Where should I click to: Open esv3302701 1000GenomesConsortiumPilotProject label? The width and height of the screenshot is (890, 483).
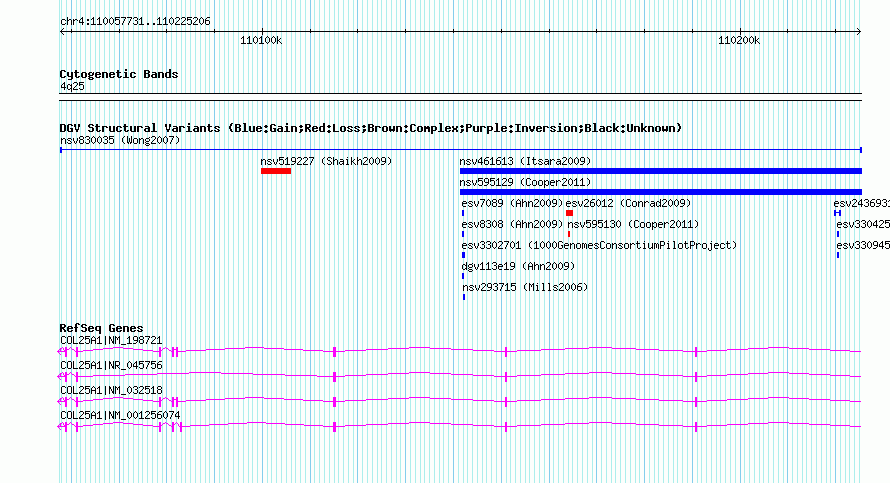(599, 245)
